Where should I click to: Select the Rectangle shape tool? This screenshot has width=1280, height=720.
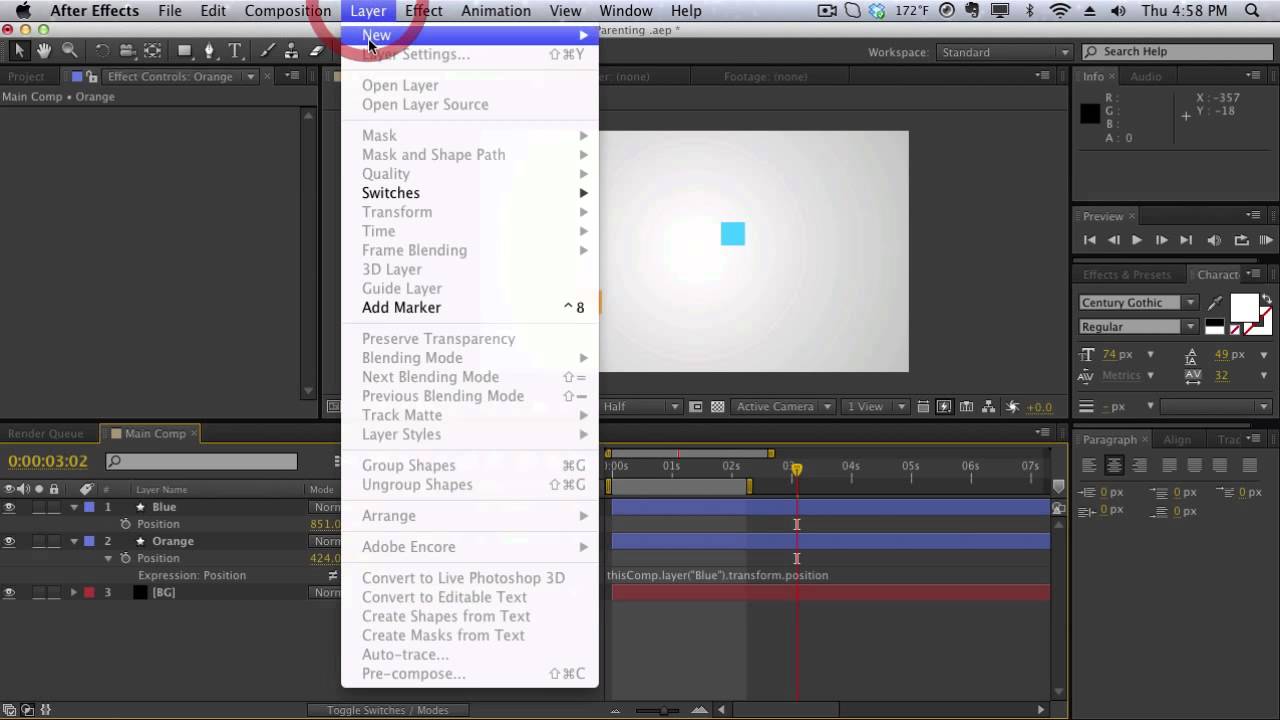(x=185, y=51)
